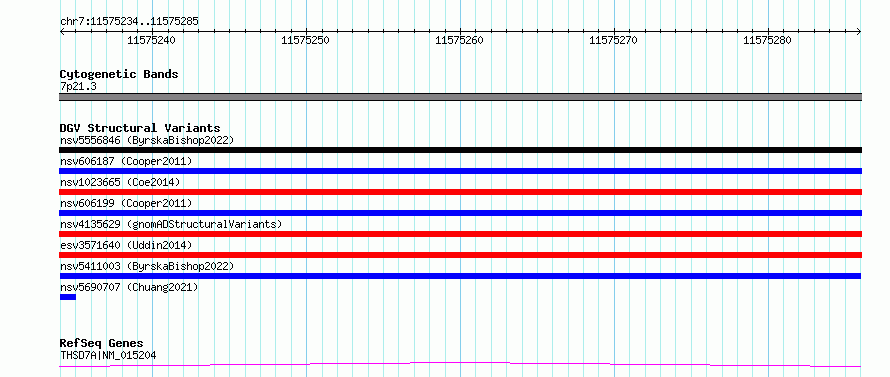Click nsv606199 (Cooper2011) label
Image resolution: width=890 pixels, height=377 pixels.
[126, 203]
